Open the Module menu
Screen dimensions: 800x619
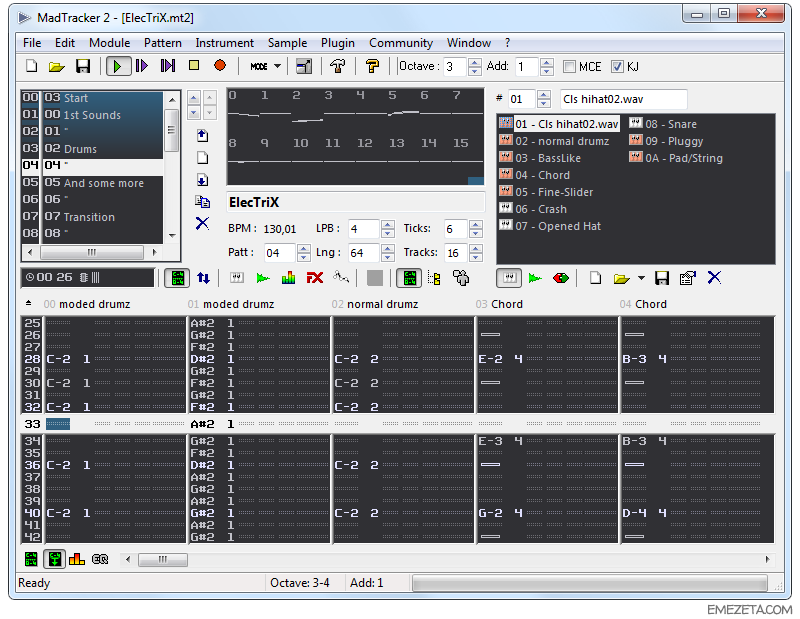pyautogui.click(x=110, y=43)
